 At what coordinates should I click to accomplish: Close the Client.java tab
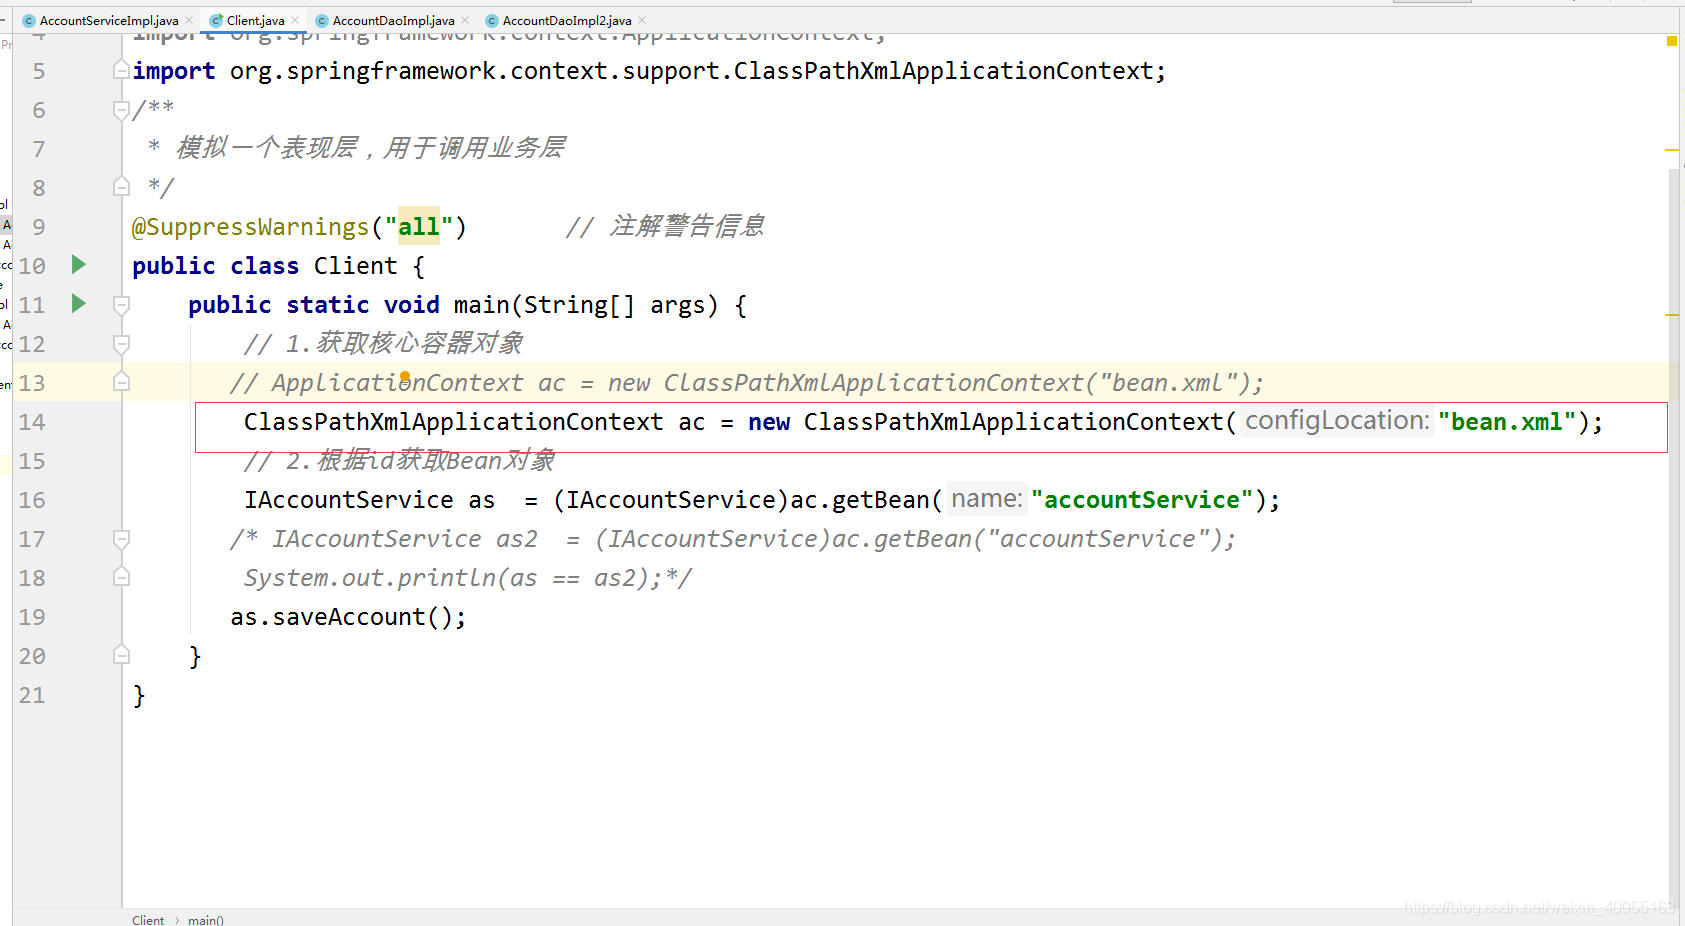pyautogui.click(x=295, y=20)
